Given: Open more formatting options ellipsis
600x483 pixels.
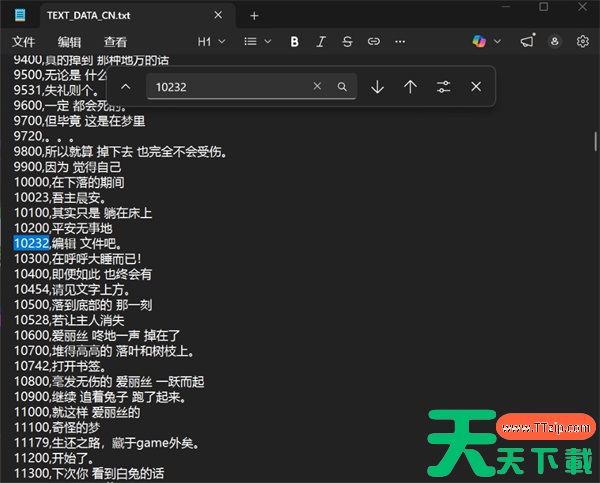Looking at the screenshot, I should [400, 41].
